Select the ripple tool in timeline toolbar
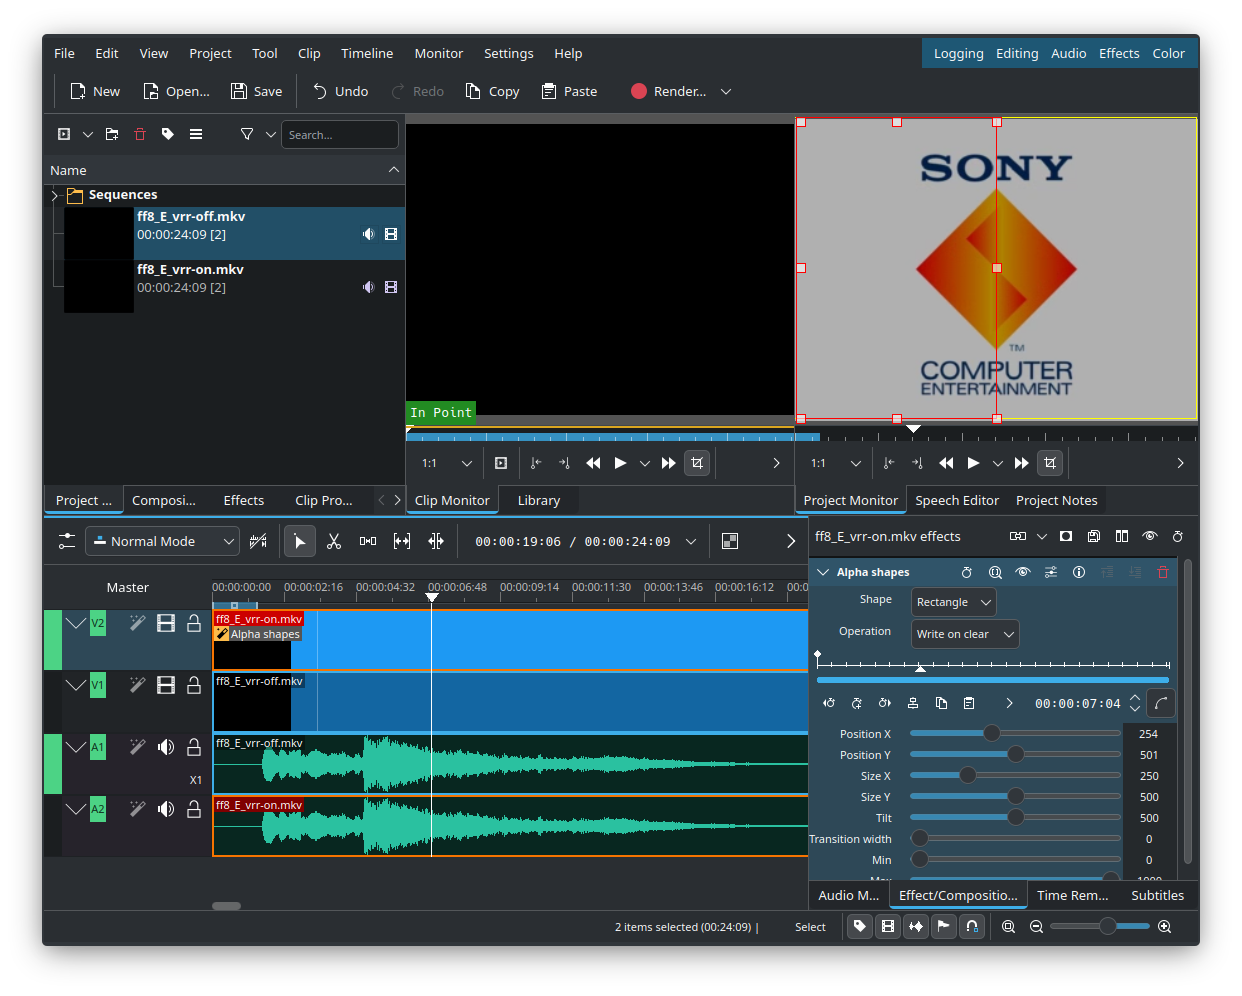This screenshot has height=996, width=1242. [436, 541]
